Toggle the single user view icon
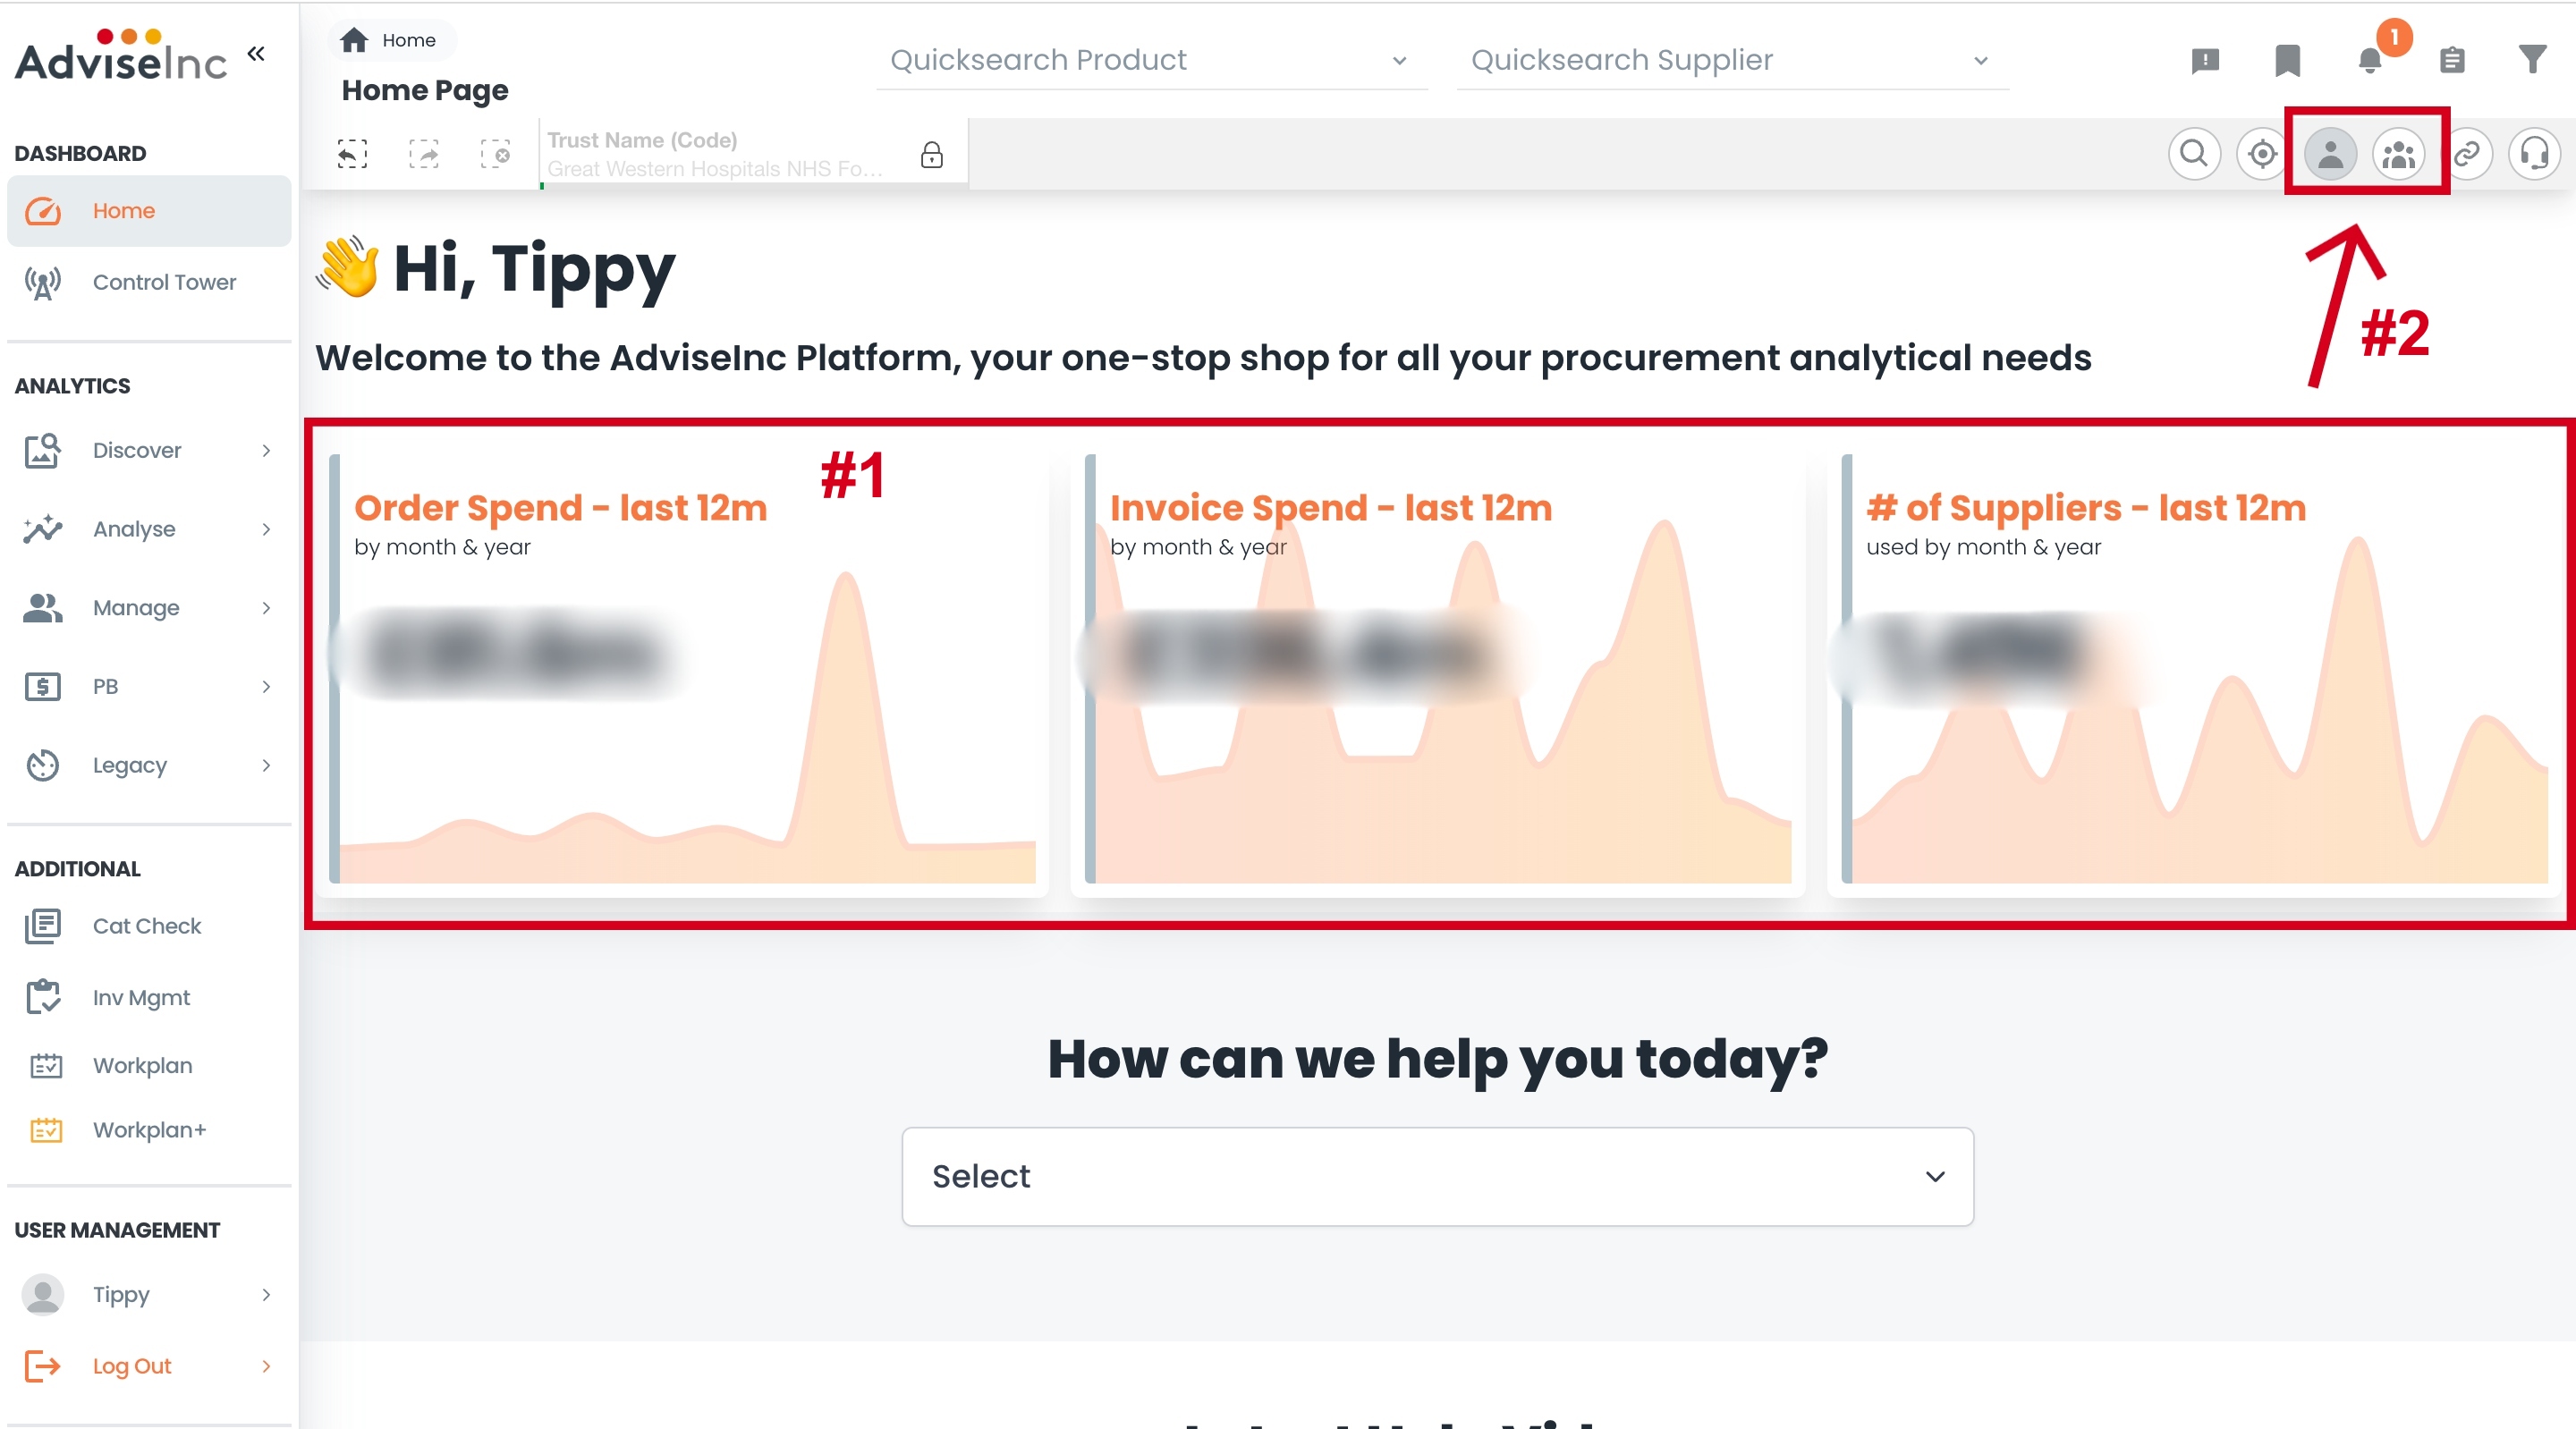The image size is (2576, 1429). (2330, 154)
